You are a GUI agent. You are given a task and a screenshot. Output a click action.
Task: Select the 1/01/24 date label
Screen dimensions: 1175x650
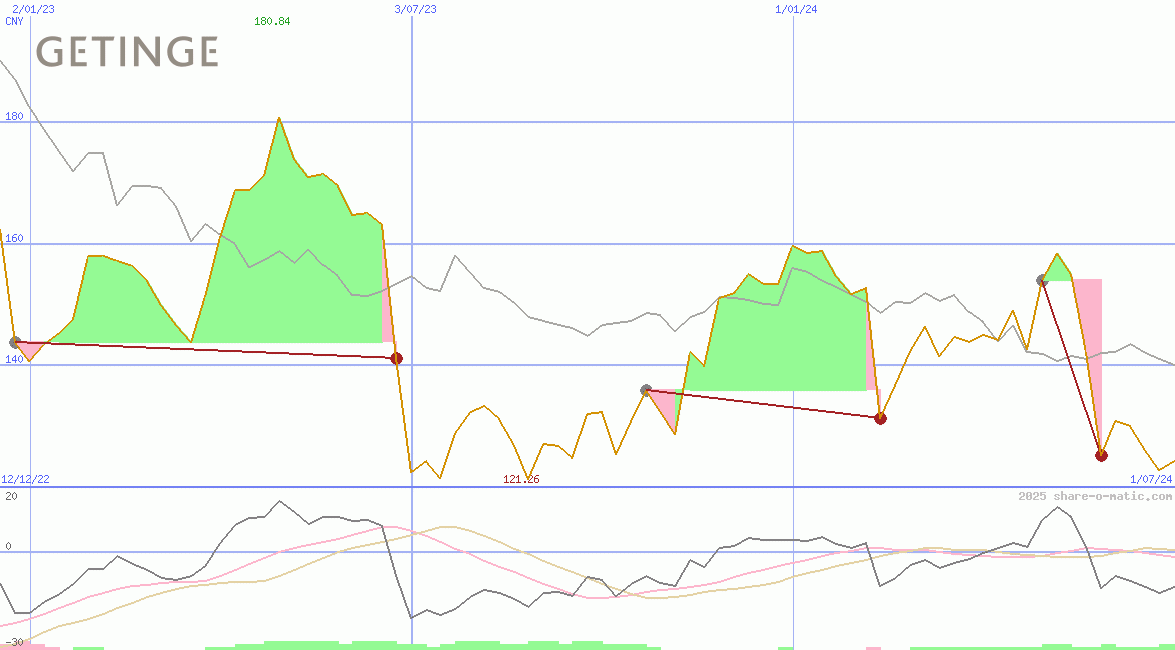[796, 9]
